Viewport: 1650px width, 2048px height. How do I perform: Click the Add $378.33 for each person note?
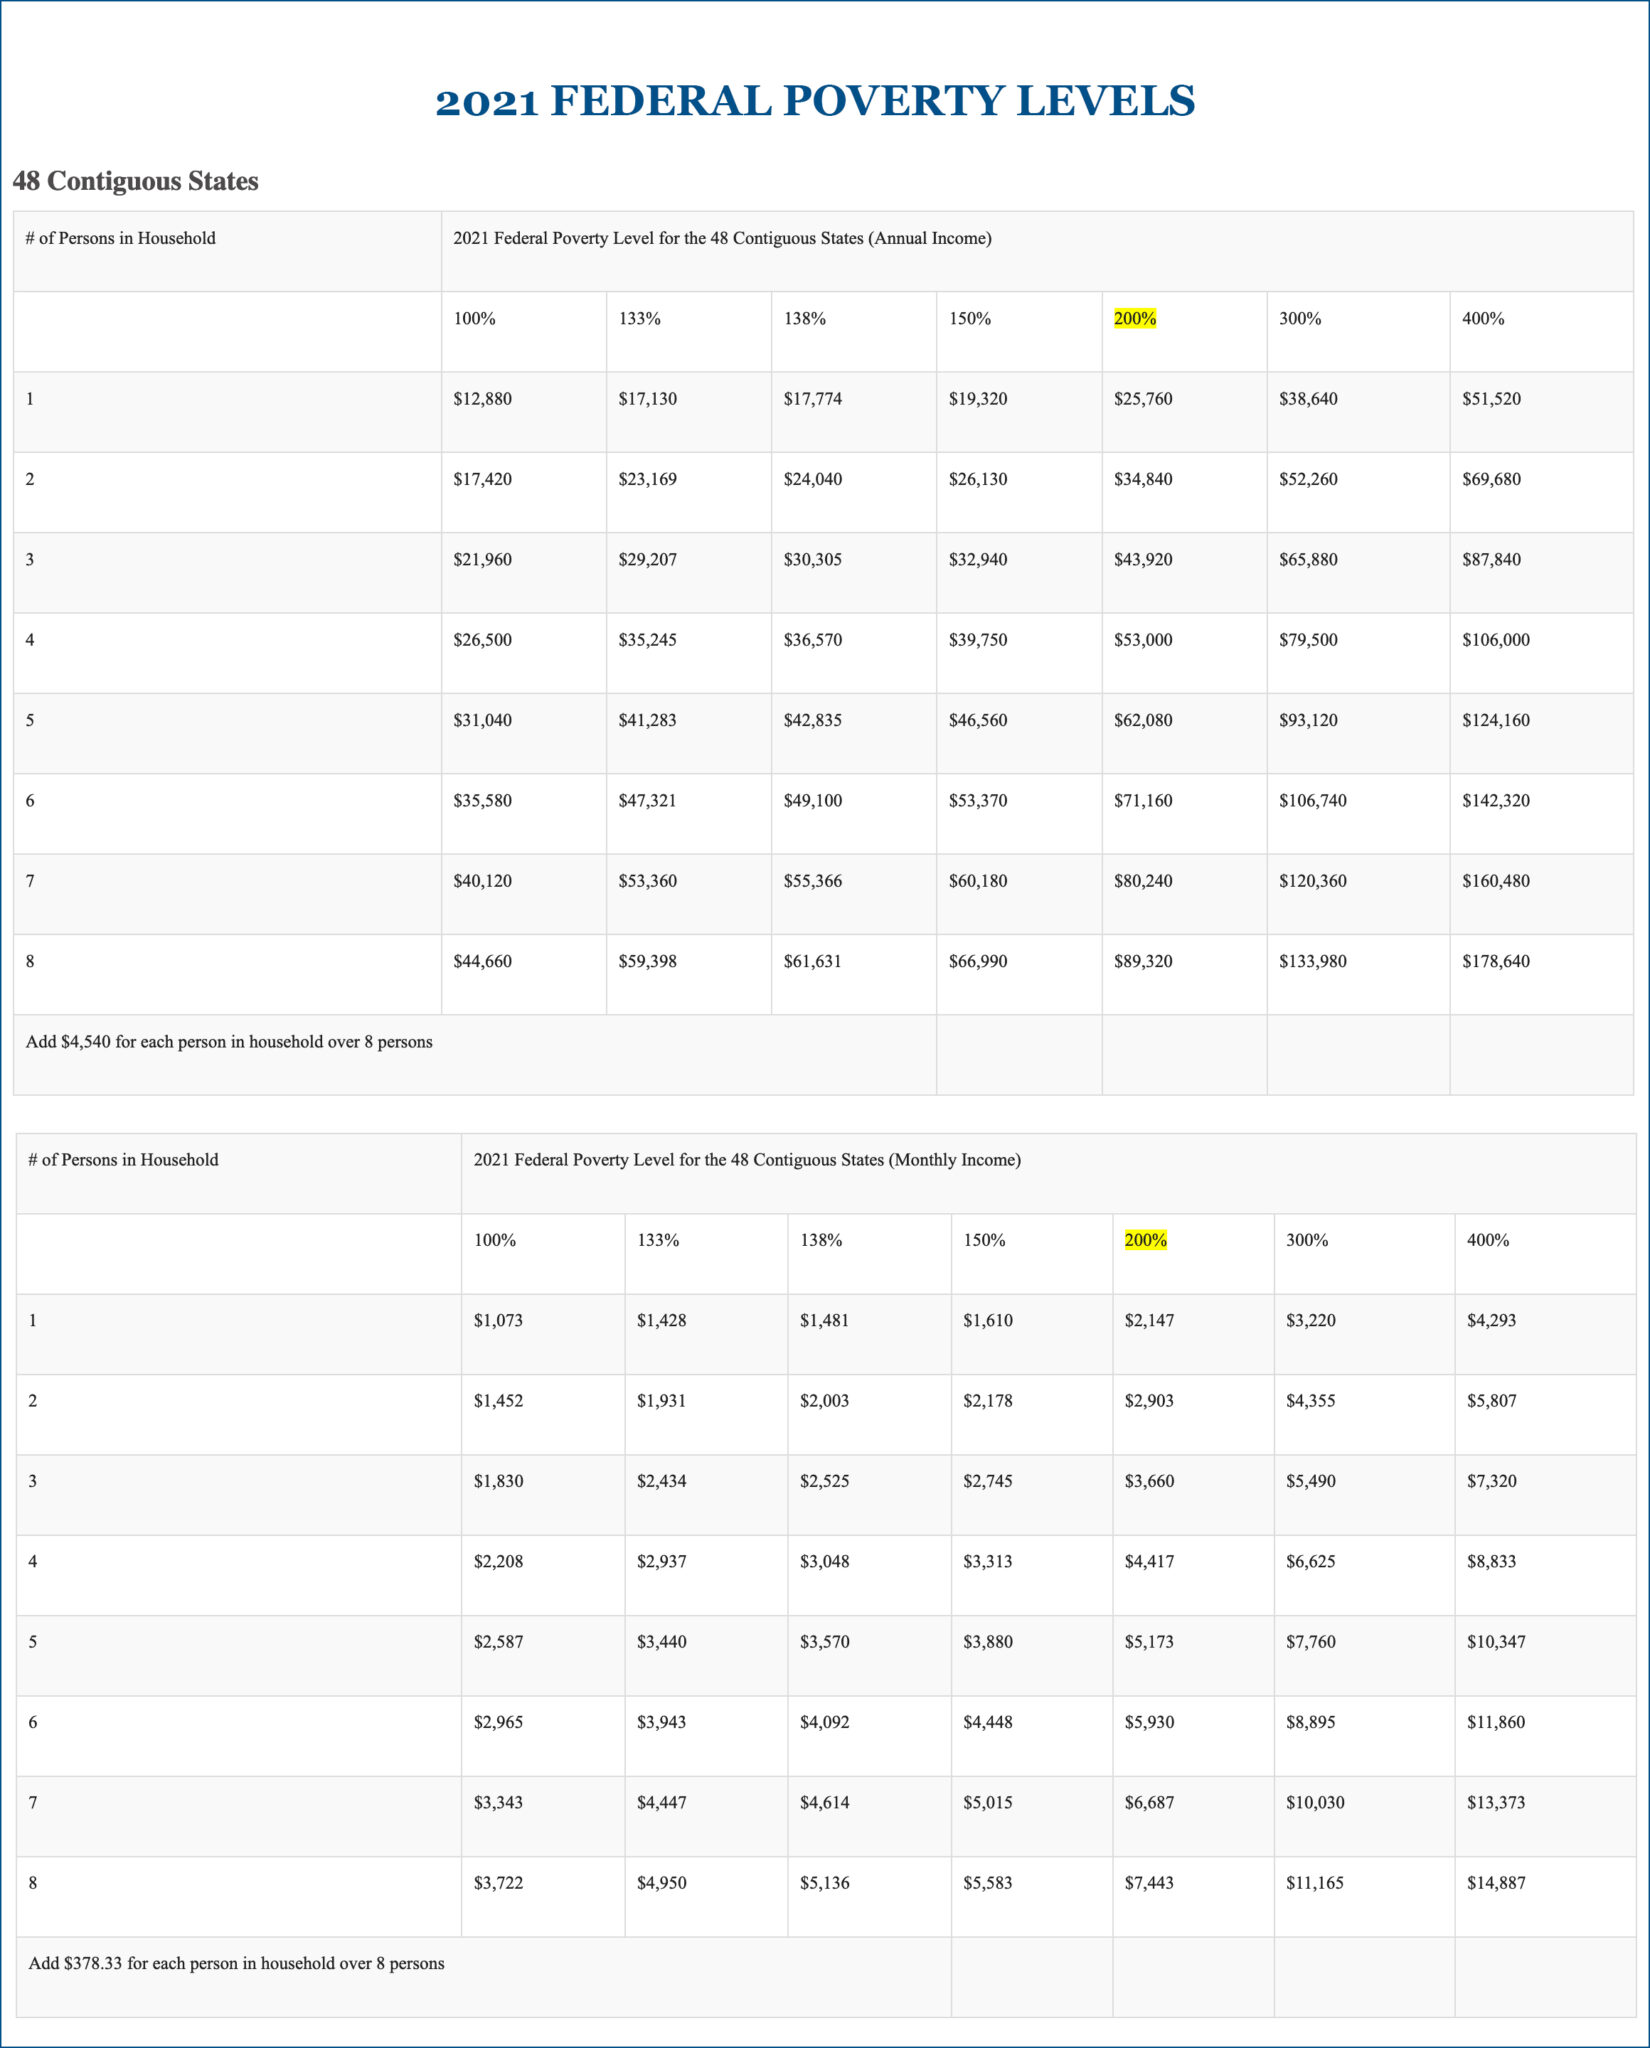[236, 1963]
